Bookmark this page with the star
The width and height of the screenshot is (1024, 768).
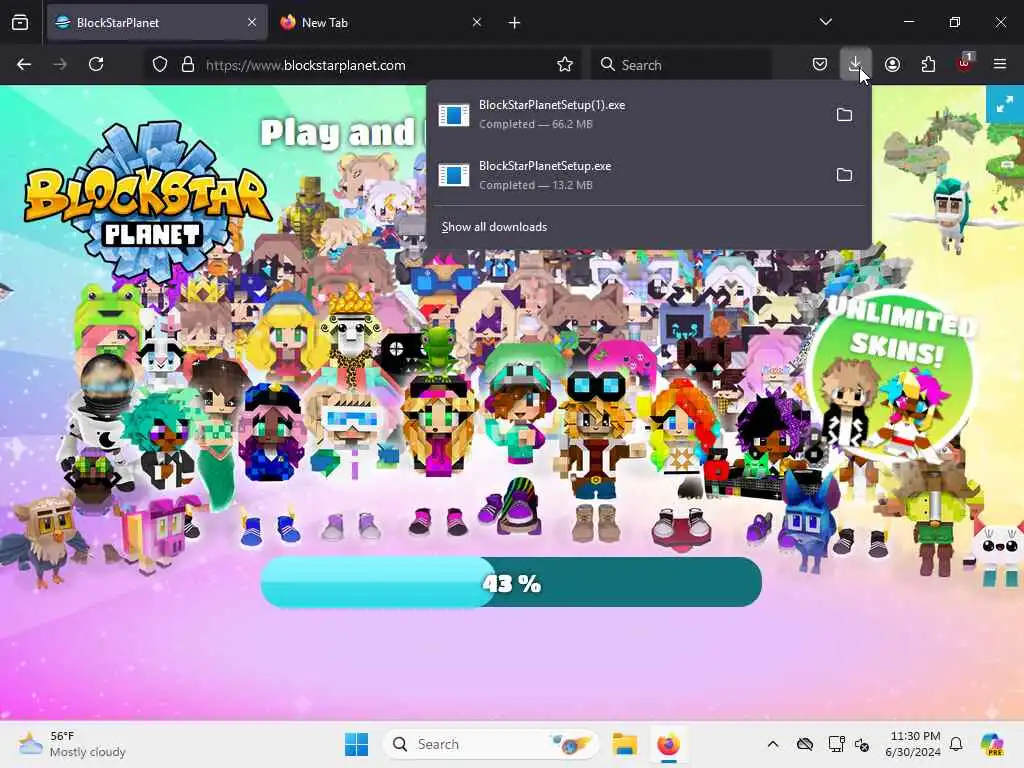[565, 64]
